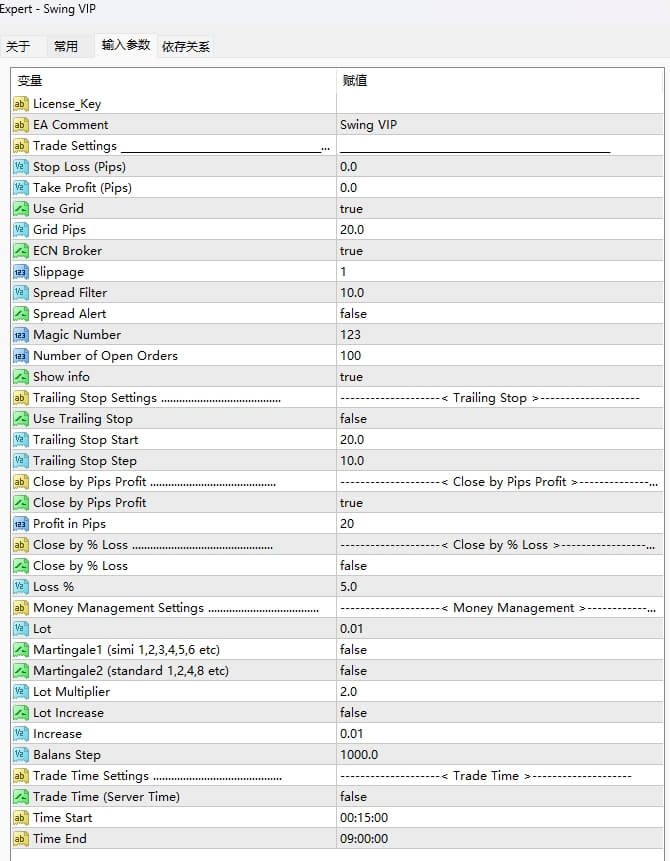This screenshot has width=670, height=861.
Task: Select the Grid Pips value field 20.0
Action: click(x=352, y=230)
